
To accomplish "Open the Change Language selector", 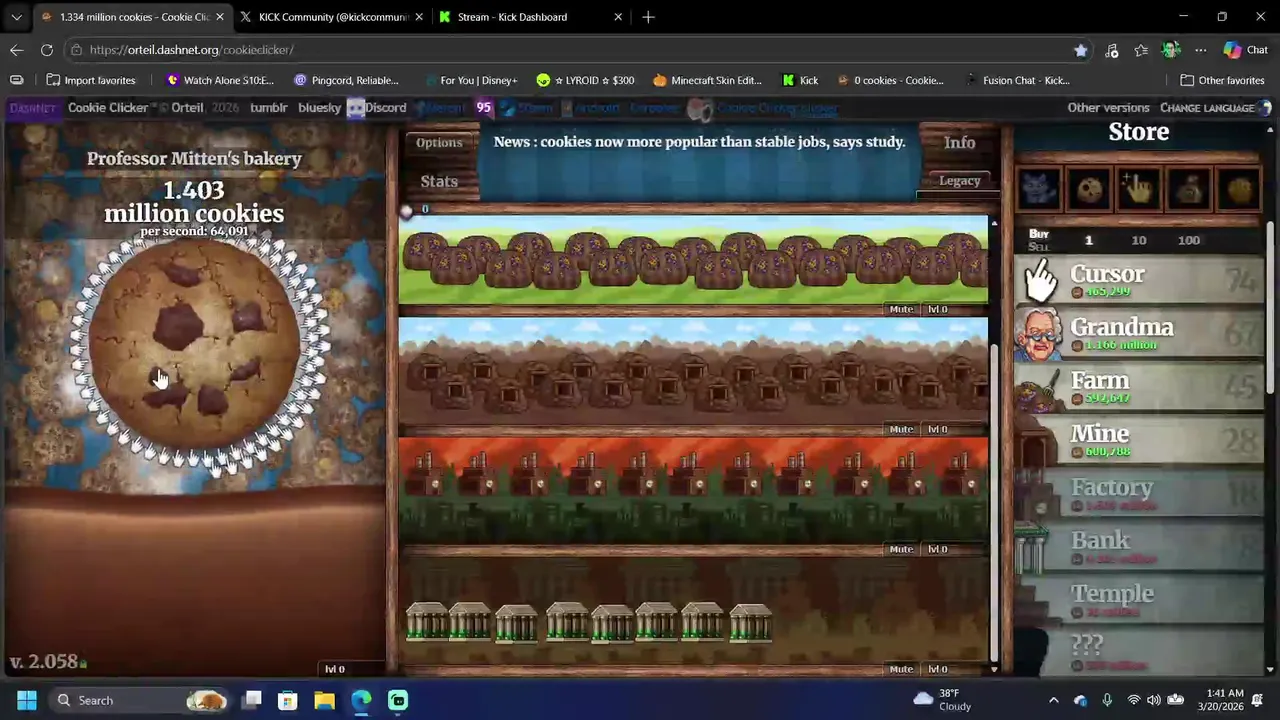I will (x=1215, y=107).
